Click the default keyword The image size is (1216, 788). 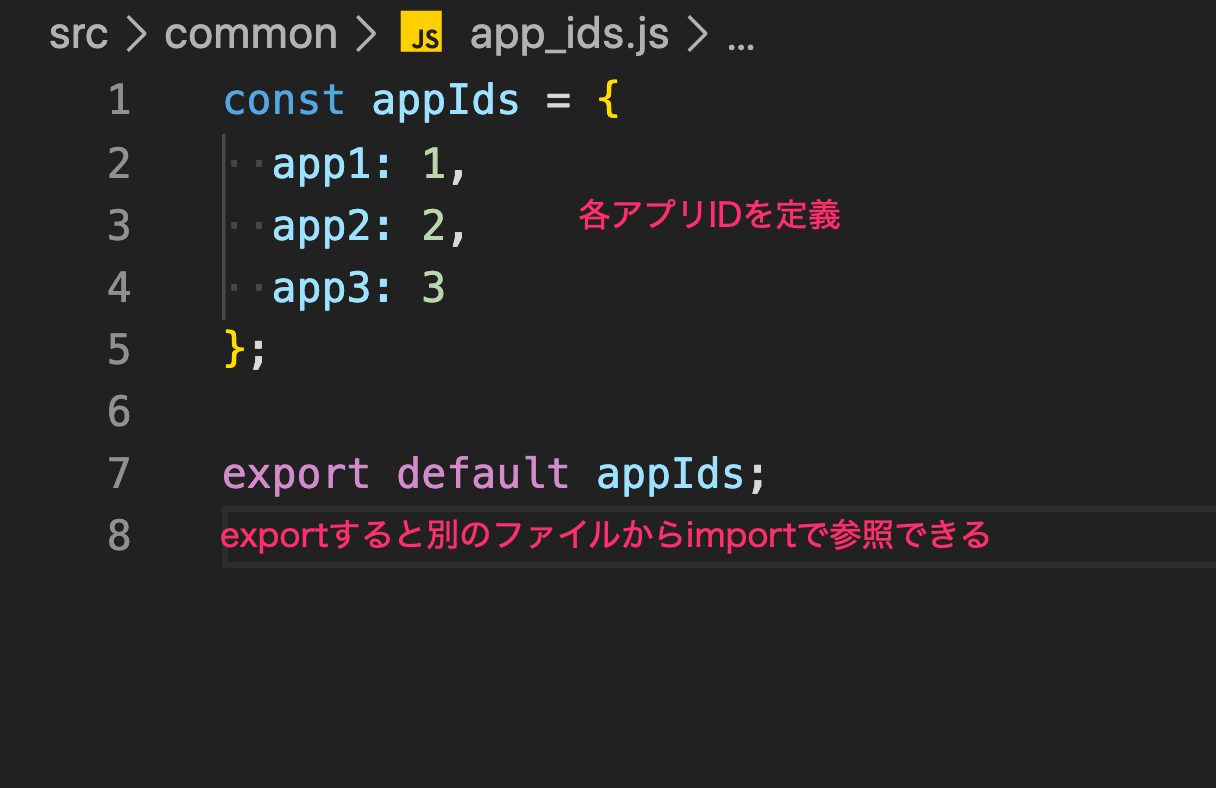[483, 473]
